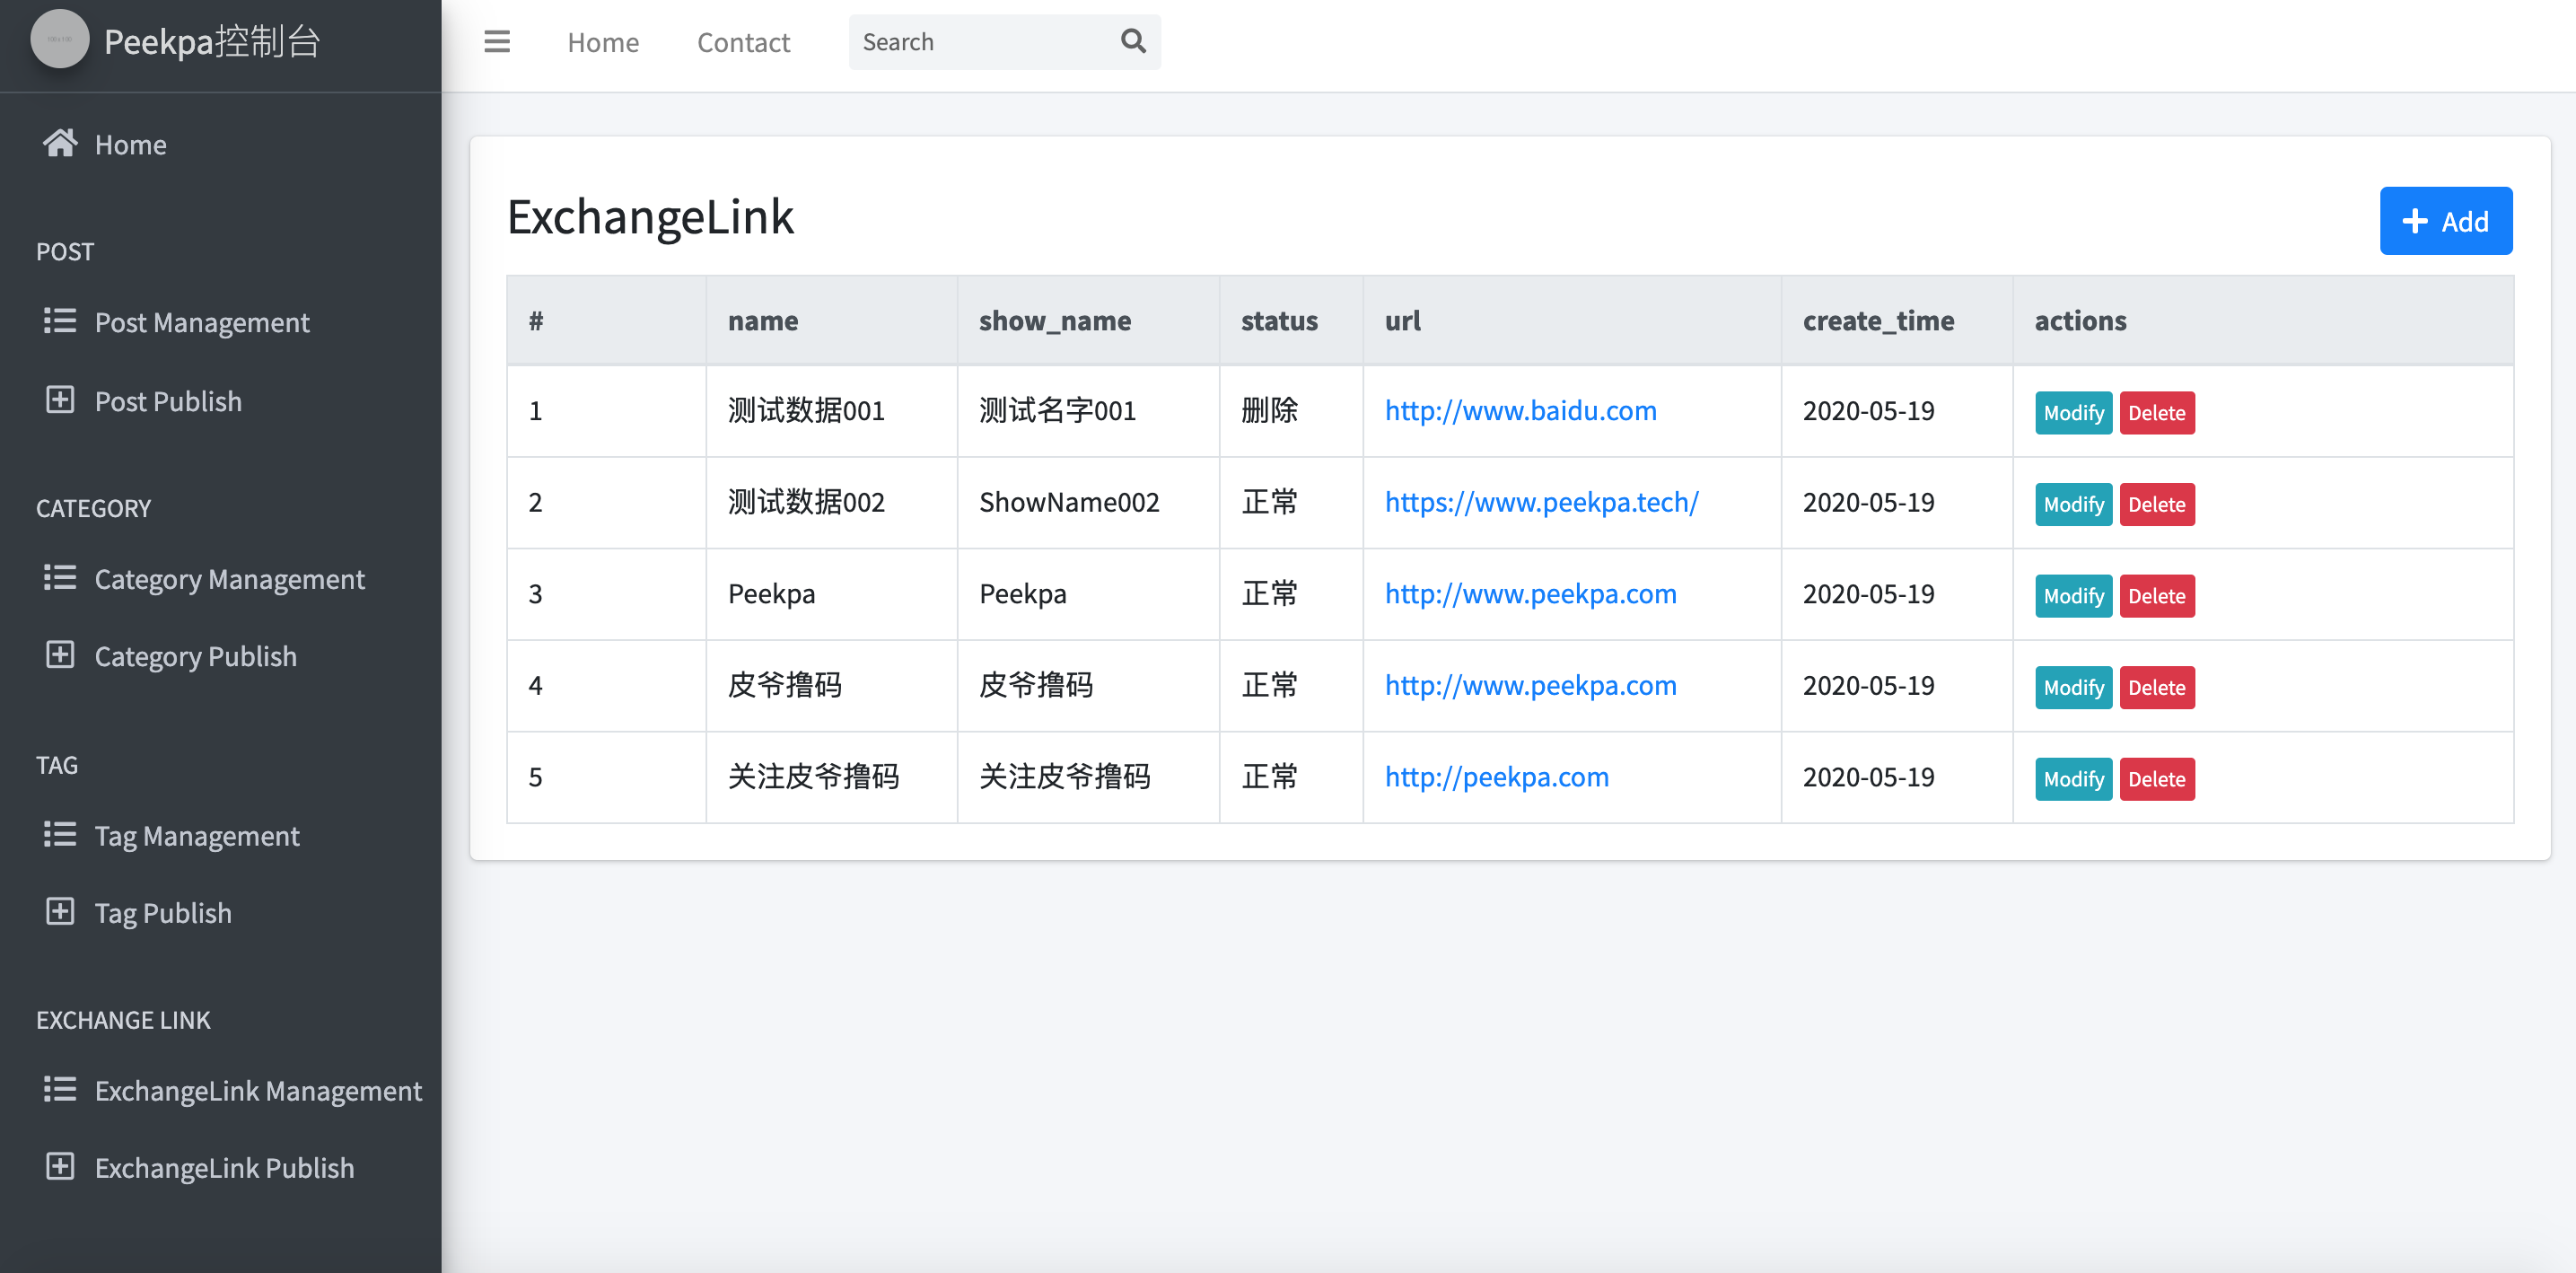2576x1273 pixels.
Task: Follow the https://www.peekpa.tech/ link
Action: pos(1541,502)
